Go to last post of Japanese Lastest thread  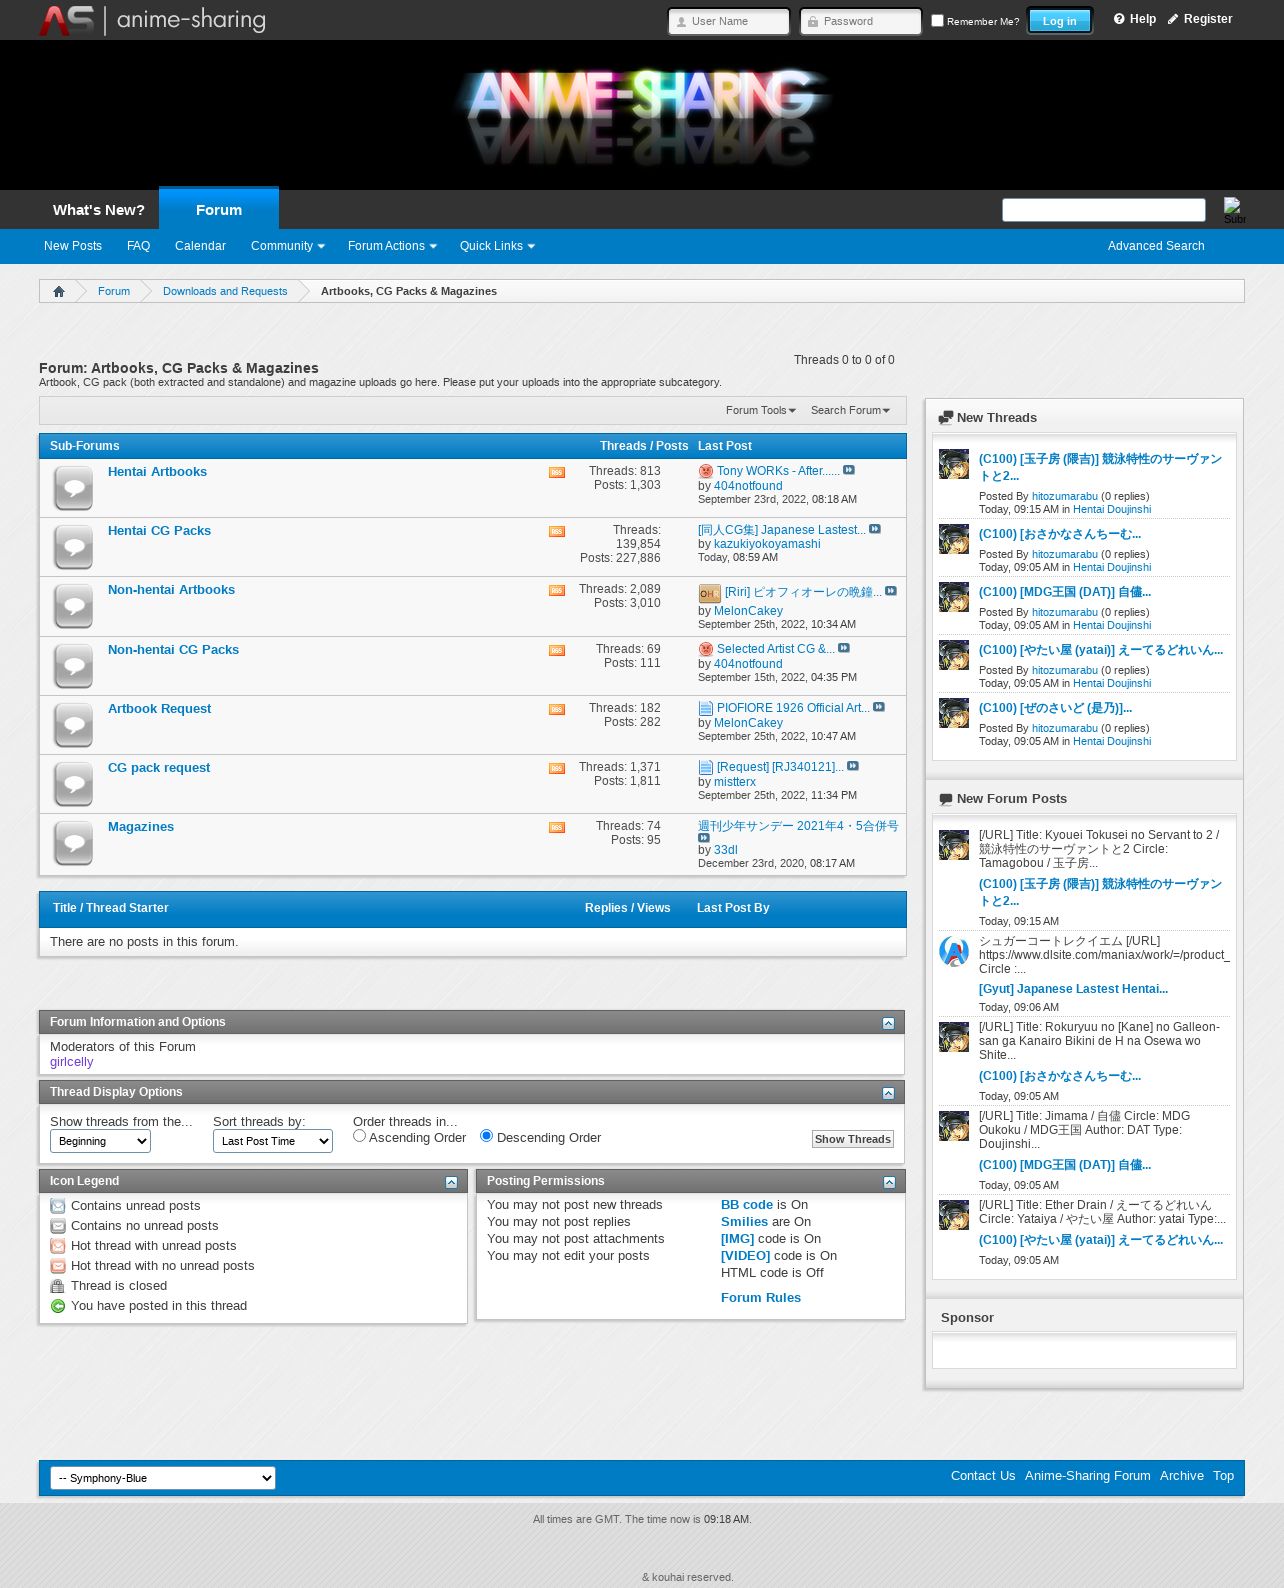point(875,529)
